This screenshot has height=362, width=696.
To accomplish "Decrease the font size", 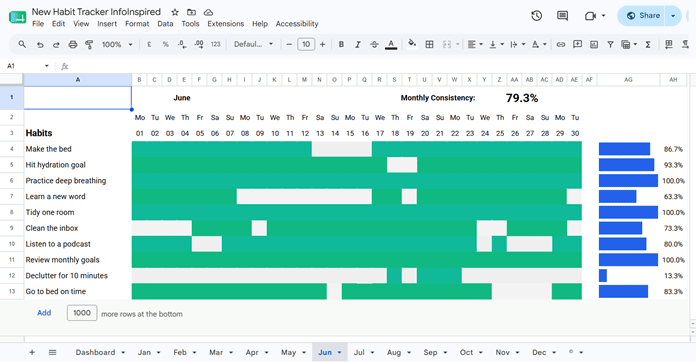I will coord(289,44).
